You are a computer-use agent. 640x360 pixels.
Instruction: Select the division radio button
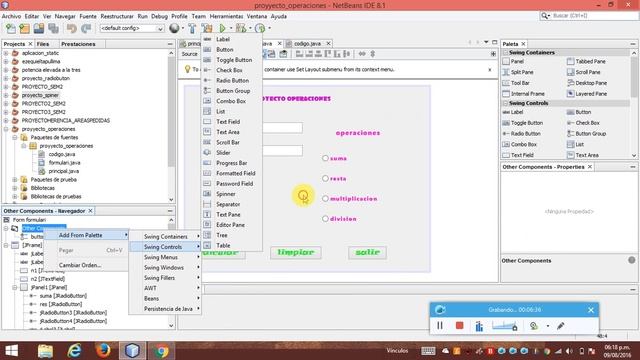325,219
